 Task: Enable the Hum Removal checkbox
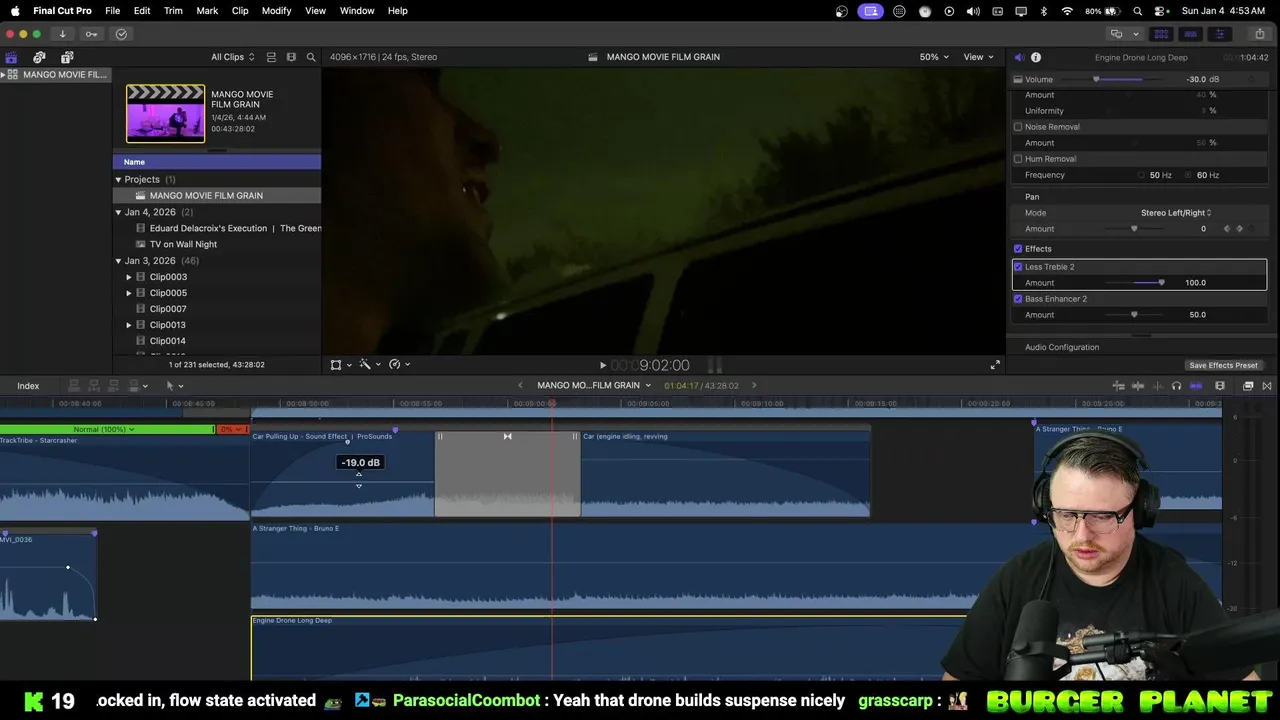click(1018, 159)
